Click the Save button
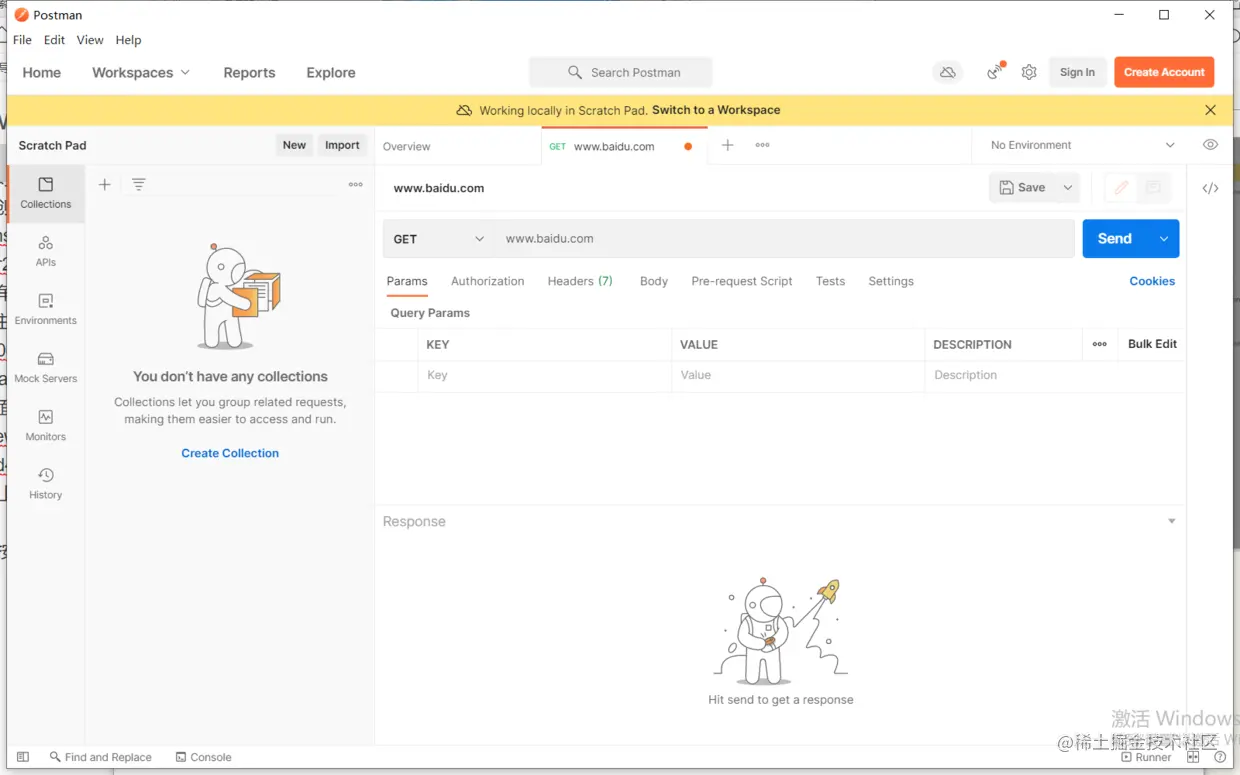Screen dimensions: 1240x775 1022,188
